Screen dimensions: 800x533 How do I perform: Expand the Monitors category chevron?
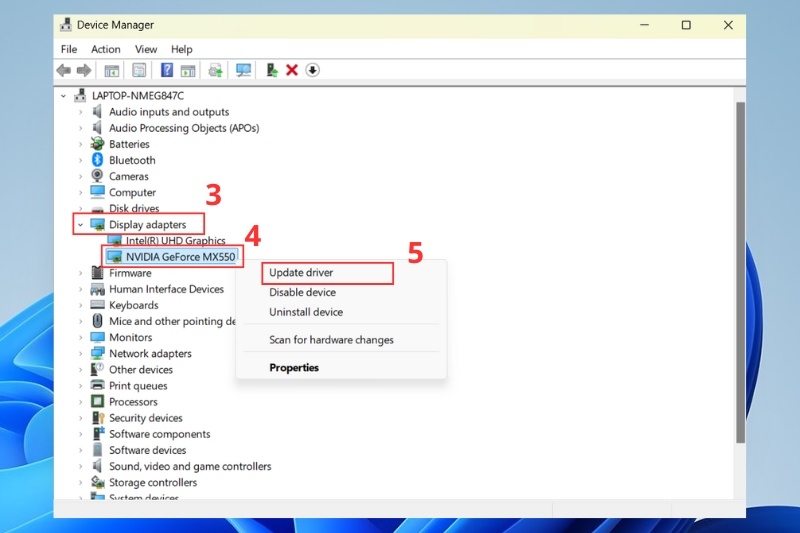80,337
